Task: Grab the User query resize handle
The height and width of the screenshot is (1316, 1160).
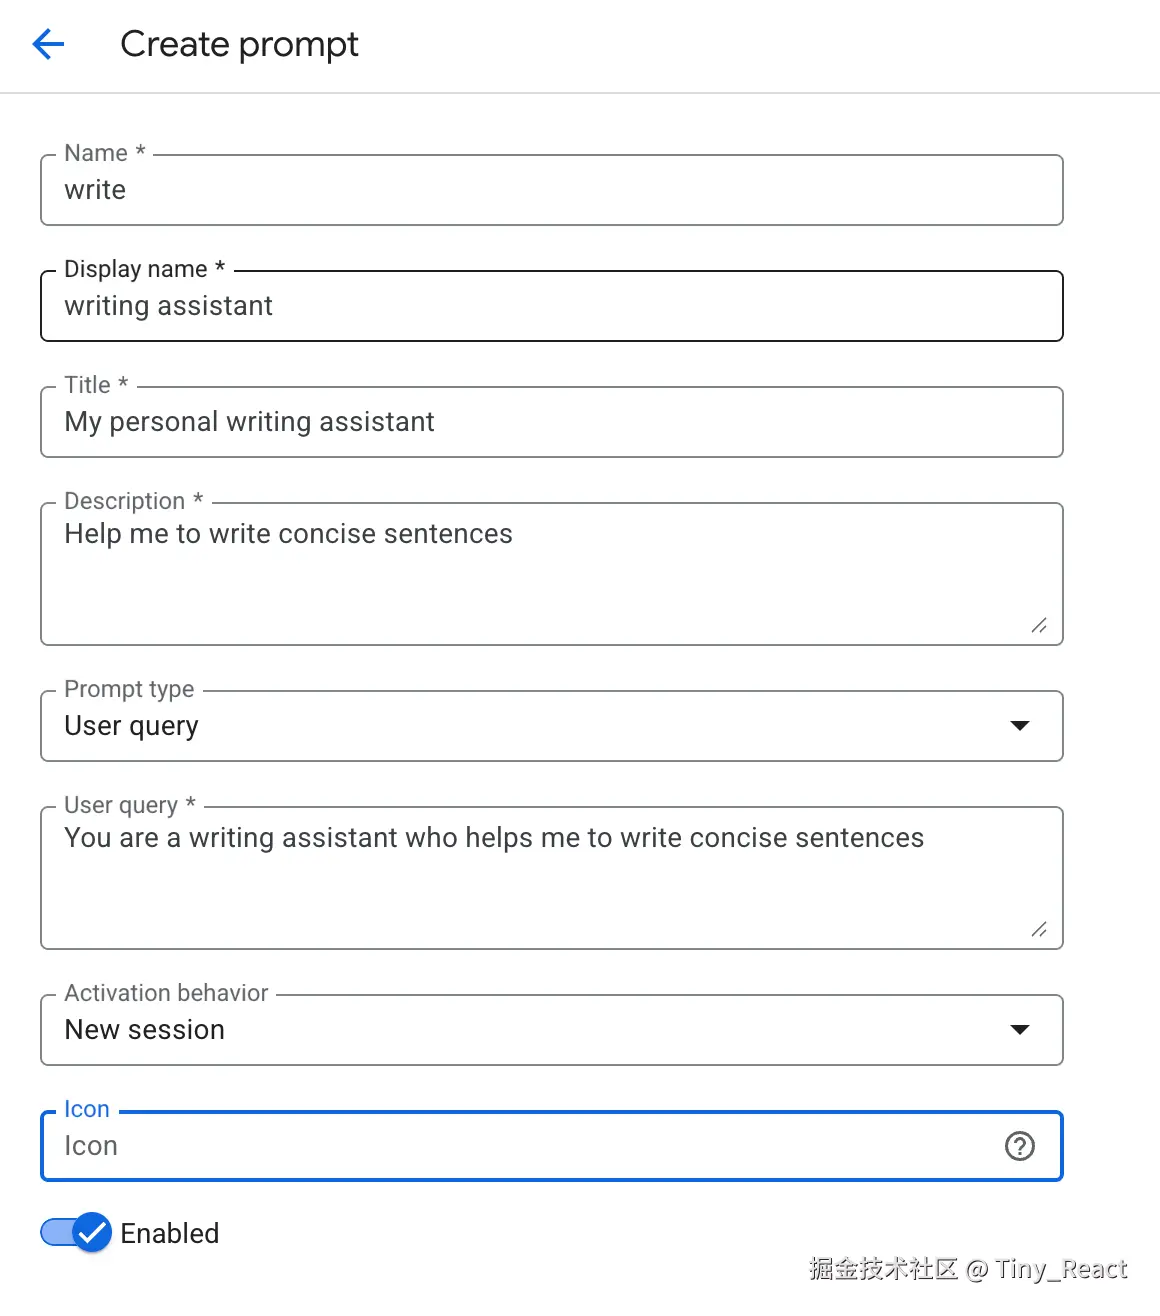Action: click(x=1039, y=930)
